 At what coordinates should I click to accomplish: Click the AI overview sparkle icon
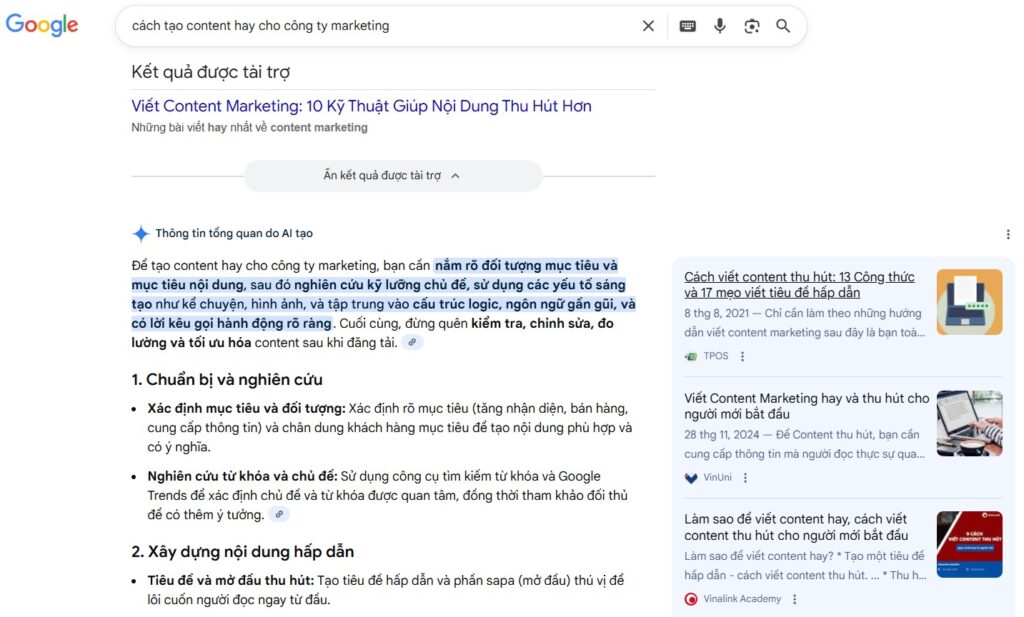[x=138, y=232]
